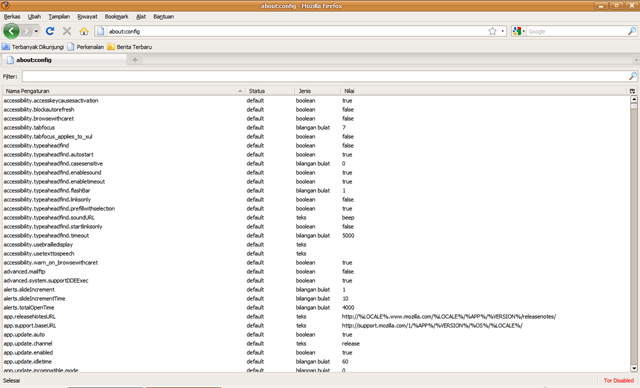Click the about:config address field
This screenshot has height=388, width=640.
(297, 31)
